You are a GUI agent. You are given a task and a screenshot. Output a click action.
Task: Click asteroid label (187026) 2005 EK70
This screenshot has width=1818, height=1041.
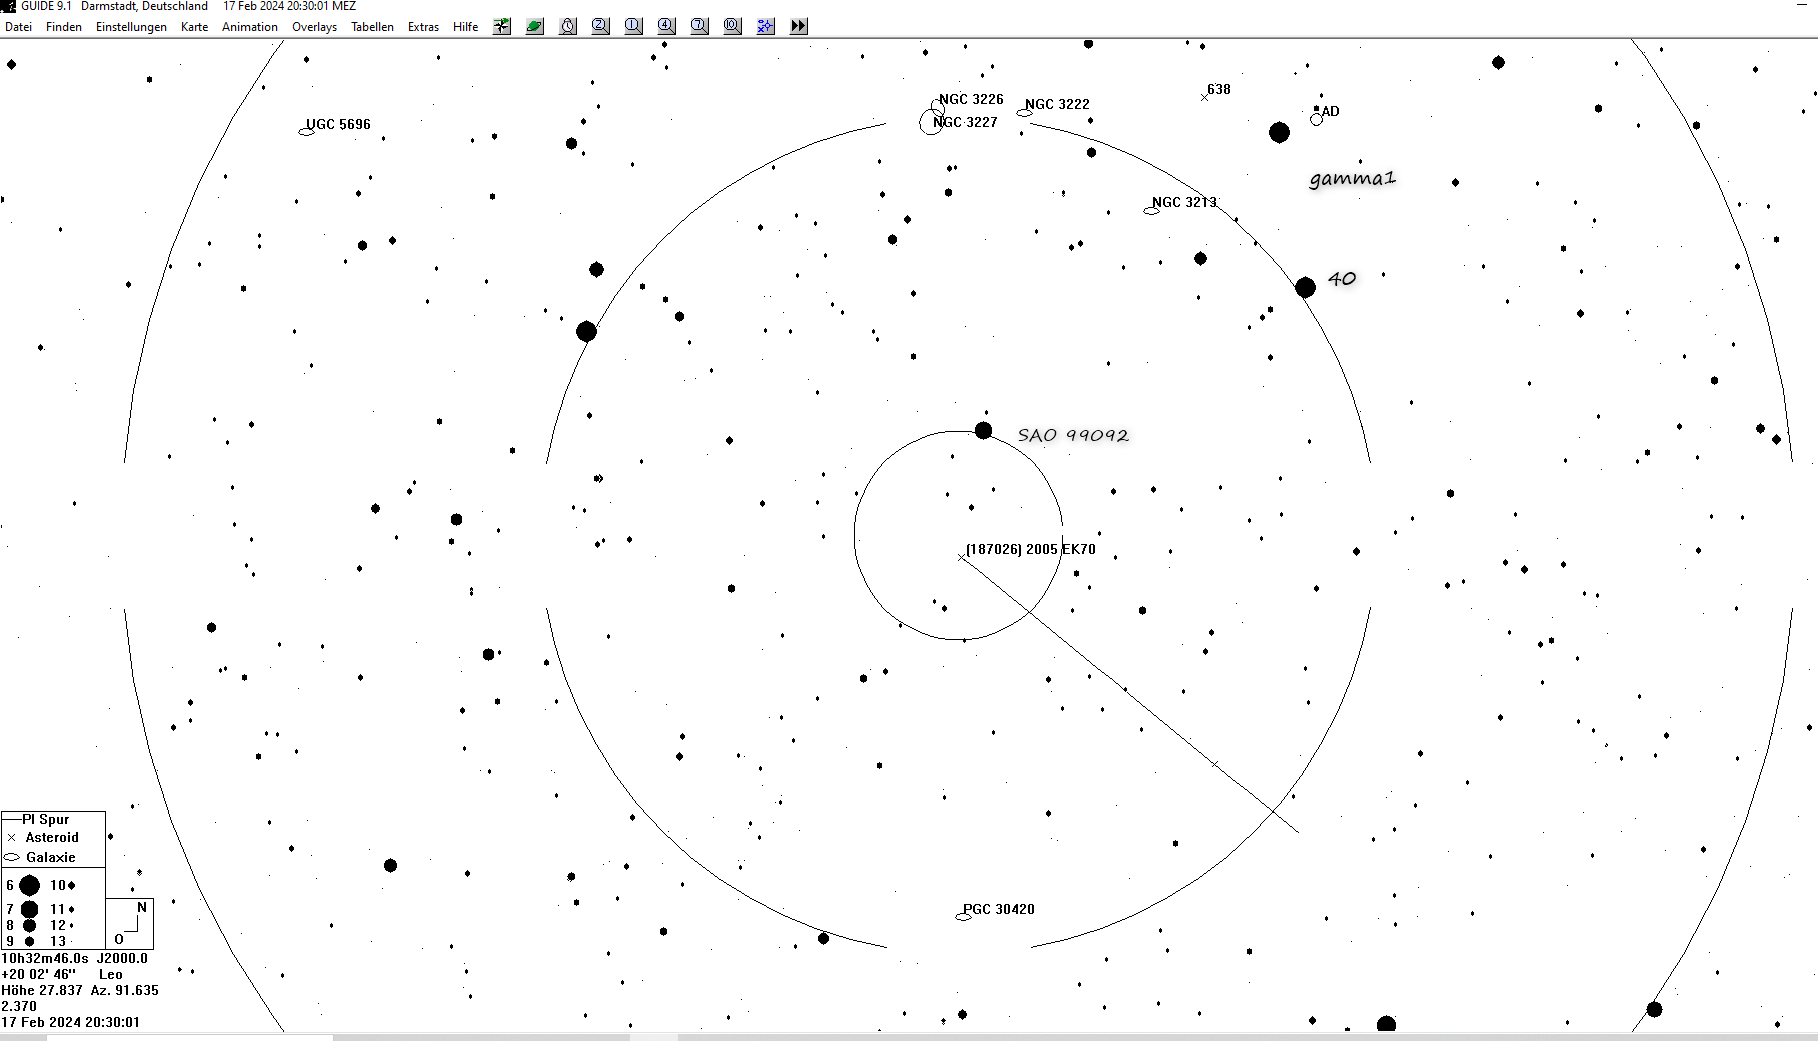click(x=1031, y=549)
